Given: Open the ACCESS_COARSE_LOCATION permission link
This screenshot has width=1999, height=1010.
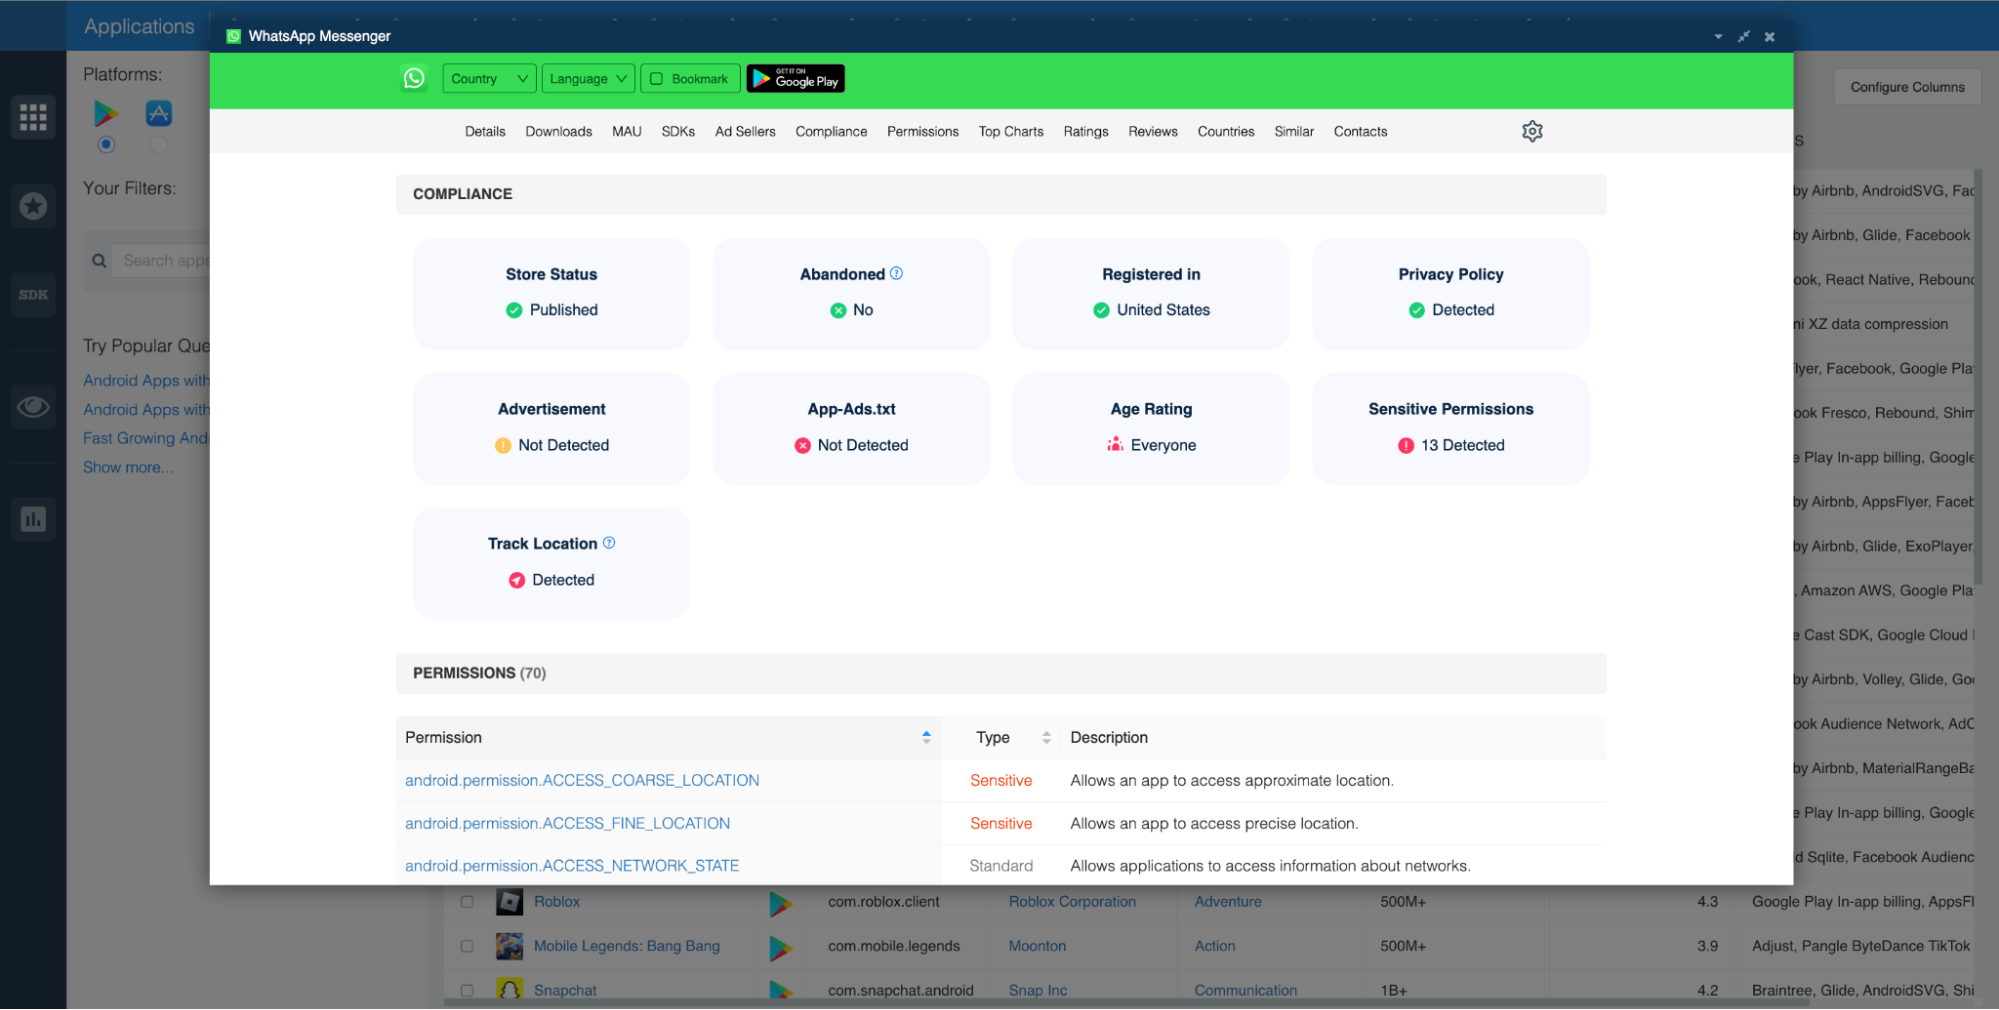Looking at the screenshot, I should click(582, 780).
